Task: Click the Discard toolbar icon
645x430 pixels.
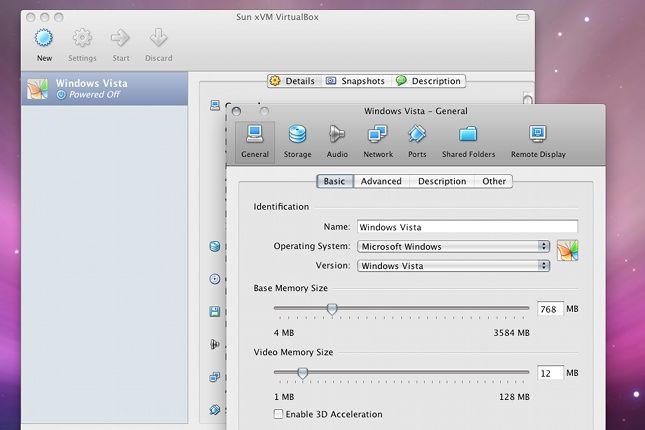Action: [x=158, y=38]
